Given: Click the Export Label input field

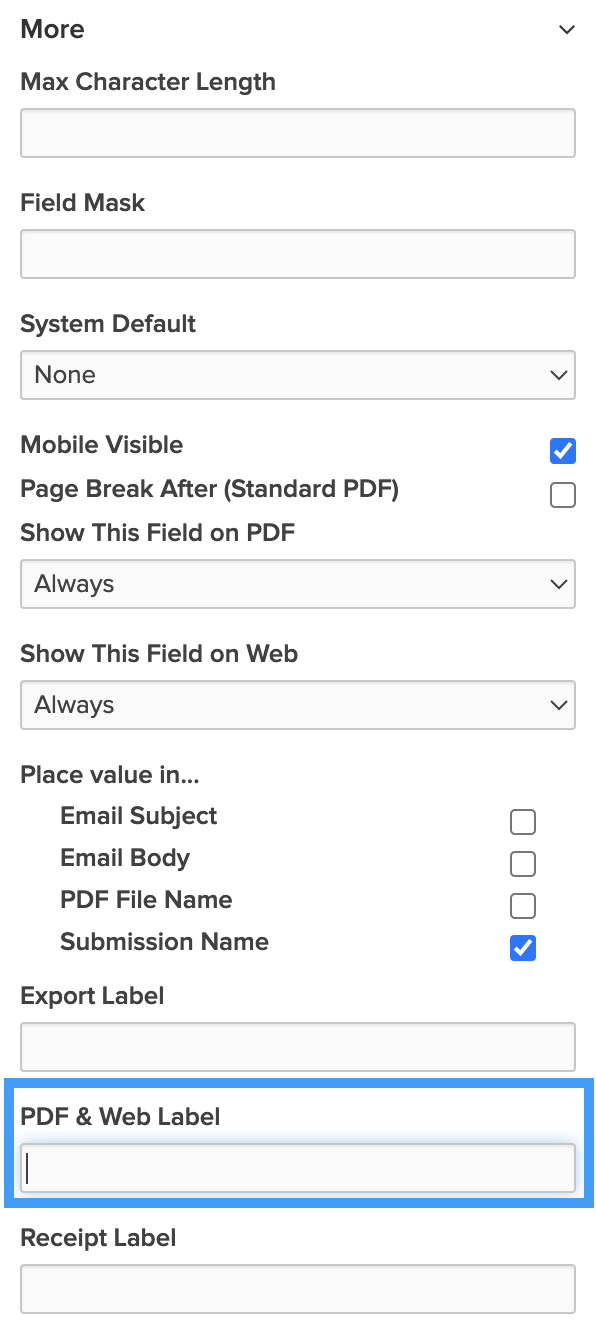Looking at the screenshot, I should click(297, 1046).
